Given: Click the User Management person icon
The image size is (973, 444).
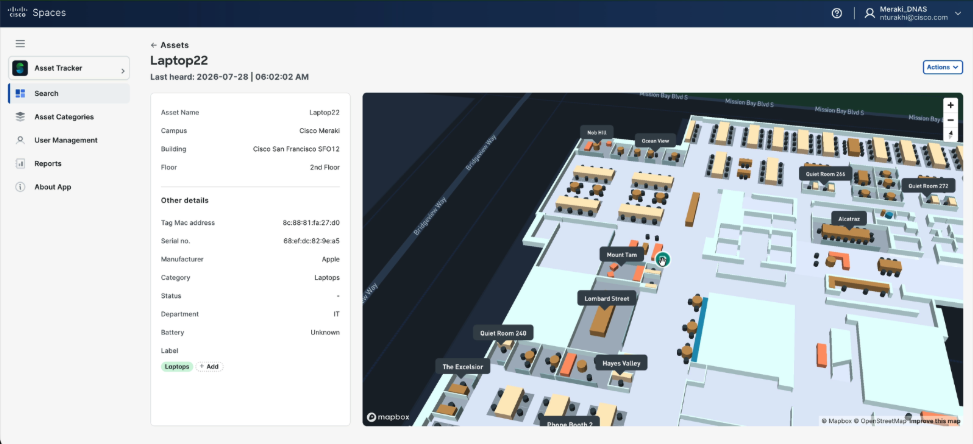Looking at the screenshot, I should [x=20, y=140].
